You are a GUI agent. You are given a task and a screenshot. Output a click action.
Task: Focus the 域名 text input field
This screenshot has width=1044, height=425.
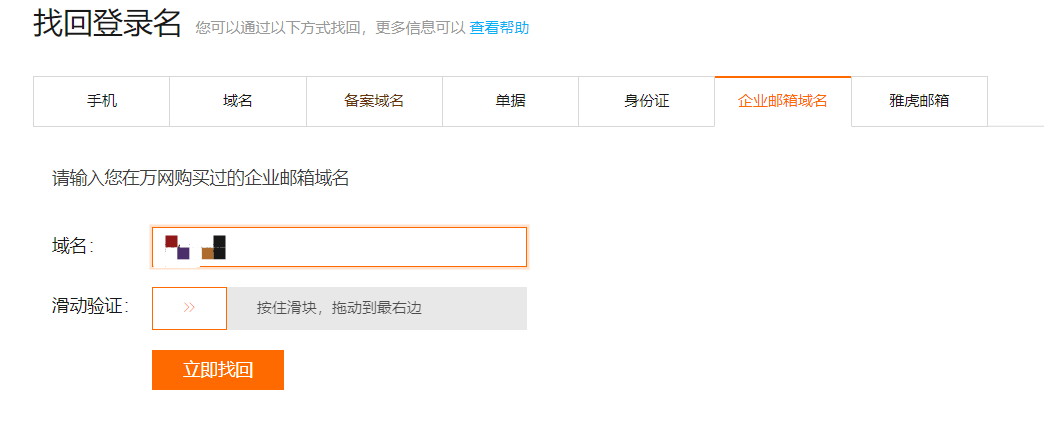point(380,247)
